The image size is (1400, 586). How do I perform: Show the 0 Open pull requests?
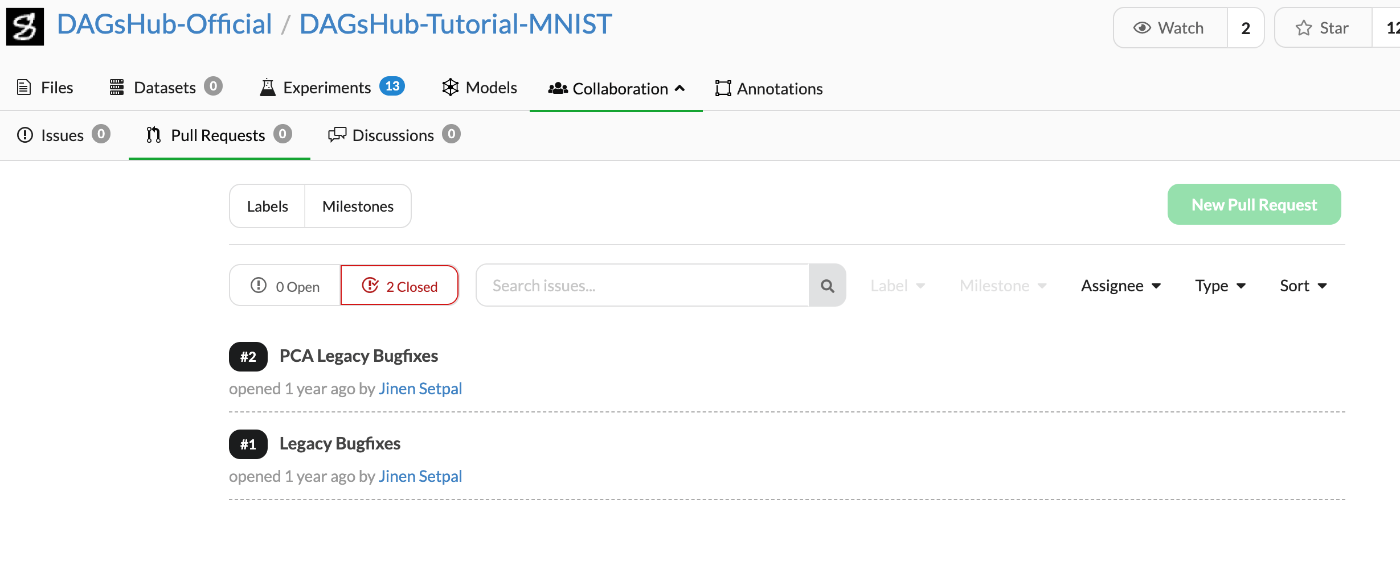pyautogui.click(x=285, y=286)
